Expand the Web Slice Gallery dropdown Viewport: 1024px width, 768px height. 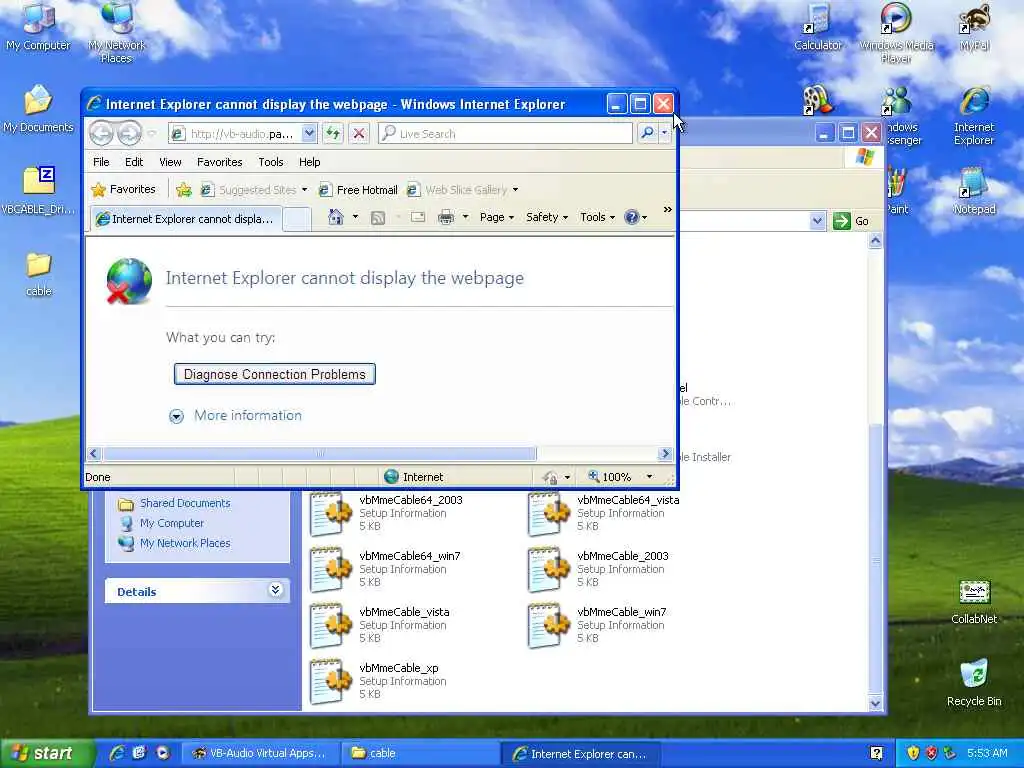pyautogui.click(x=515, y=190)
